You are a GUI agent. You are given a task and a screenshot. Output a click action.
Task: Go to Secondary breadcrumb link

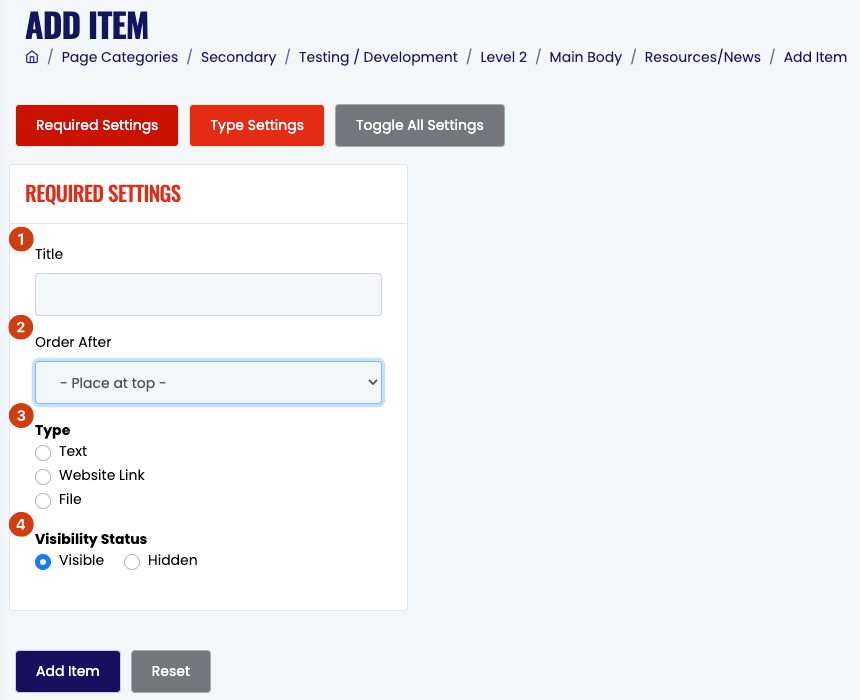point(239,57)
